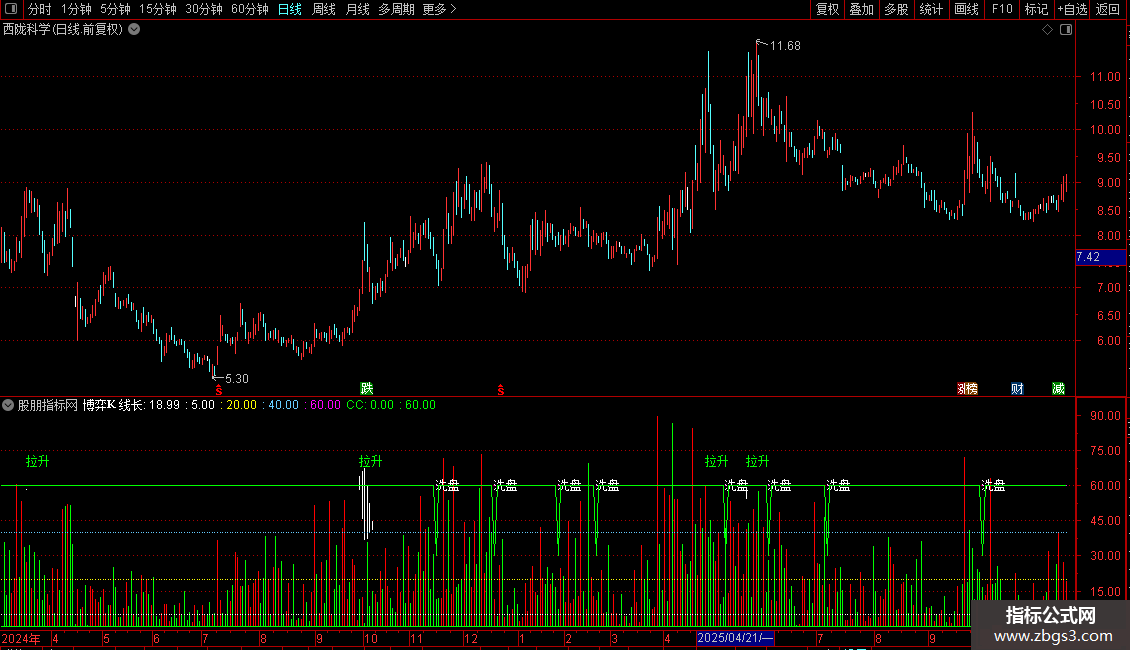Click the 2025/04/21 date marker on timeline
This screenshot has width=1130, height=650.
(735, 638)
